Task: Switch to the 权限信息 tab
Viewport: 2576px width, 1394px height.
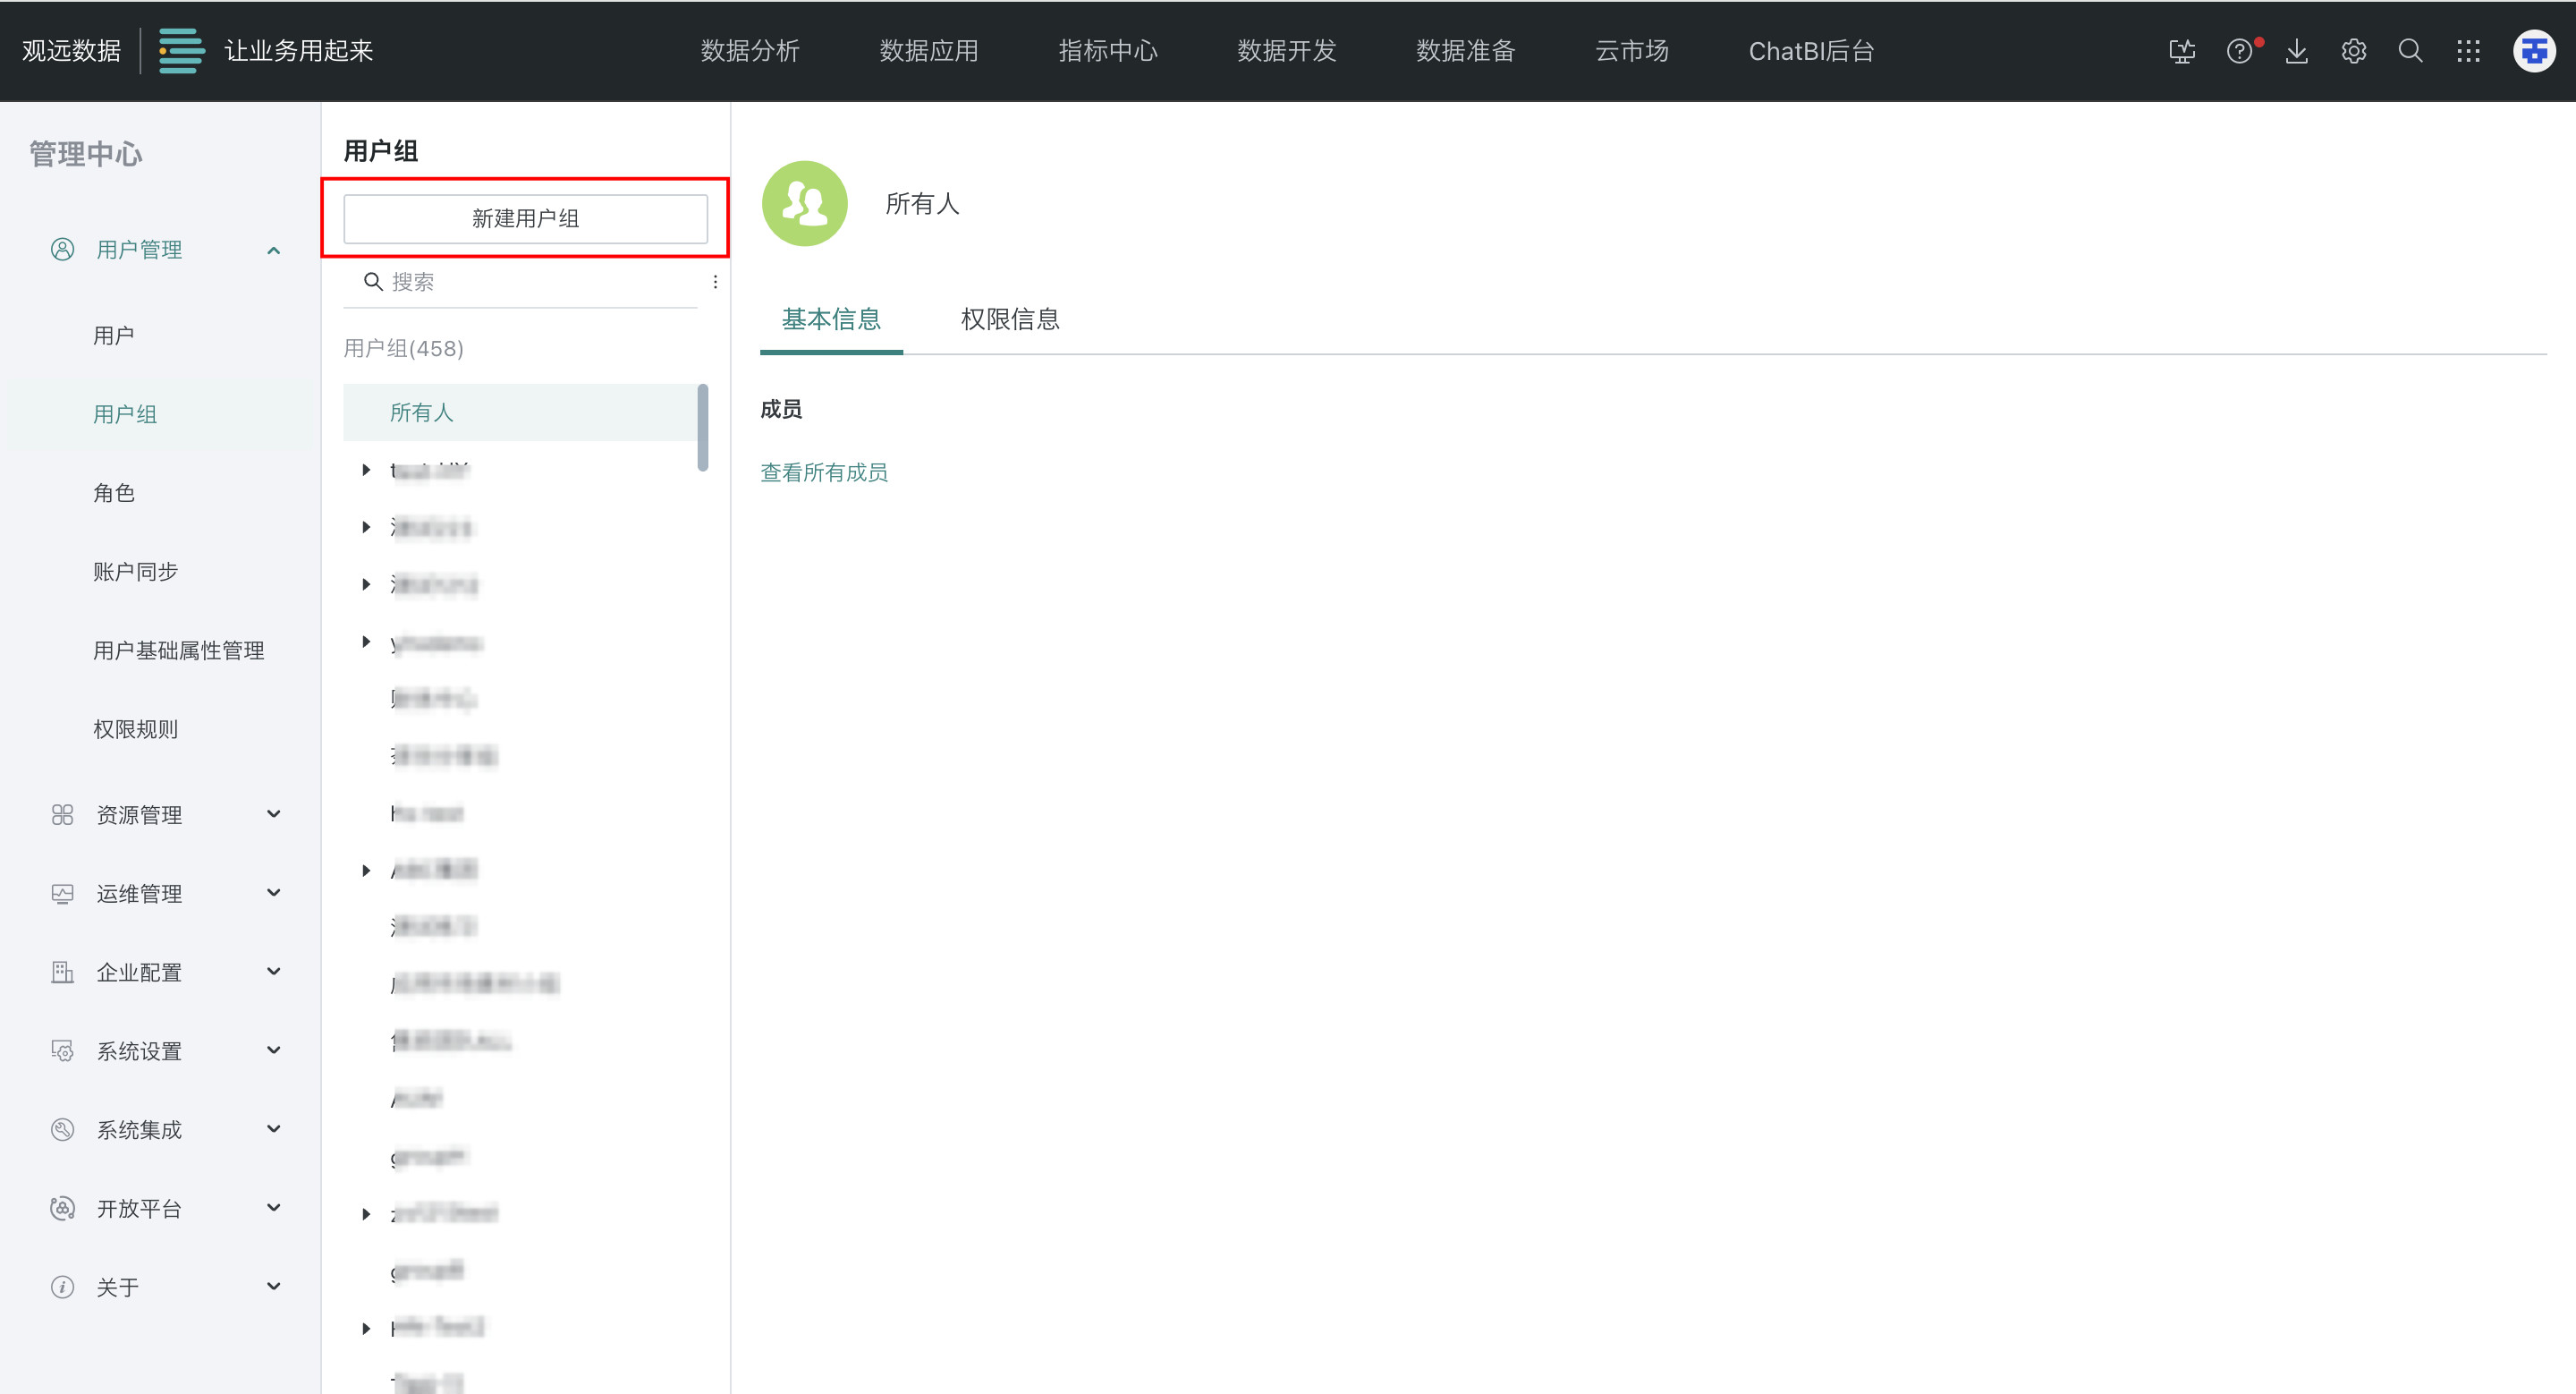Action: click(1009, 319)
